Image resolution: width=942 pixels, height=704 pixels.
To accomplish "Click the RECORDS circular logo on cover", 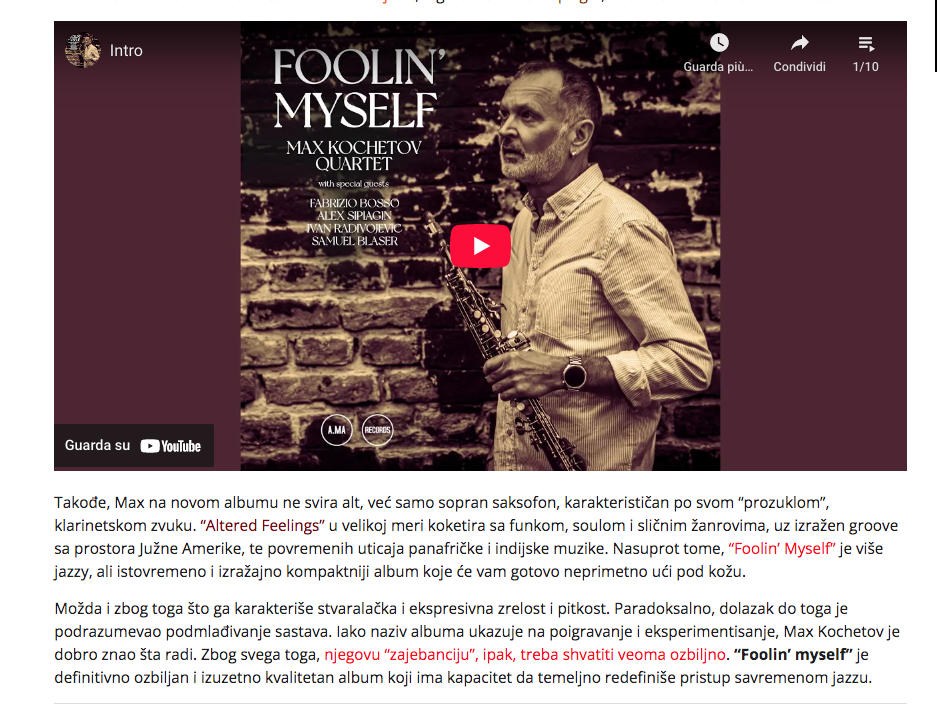I will [x=377, y=430].
